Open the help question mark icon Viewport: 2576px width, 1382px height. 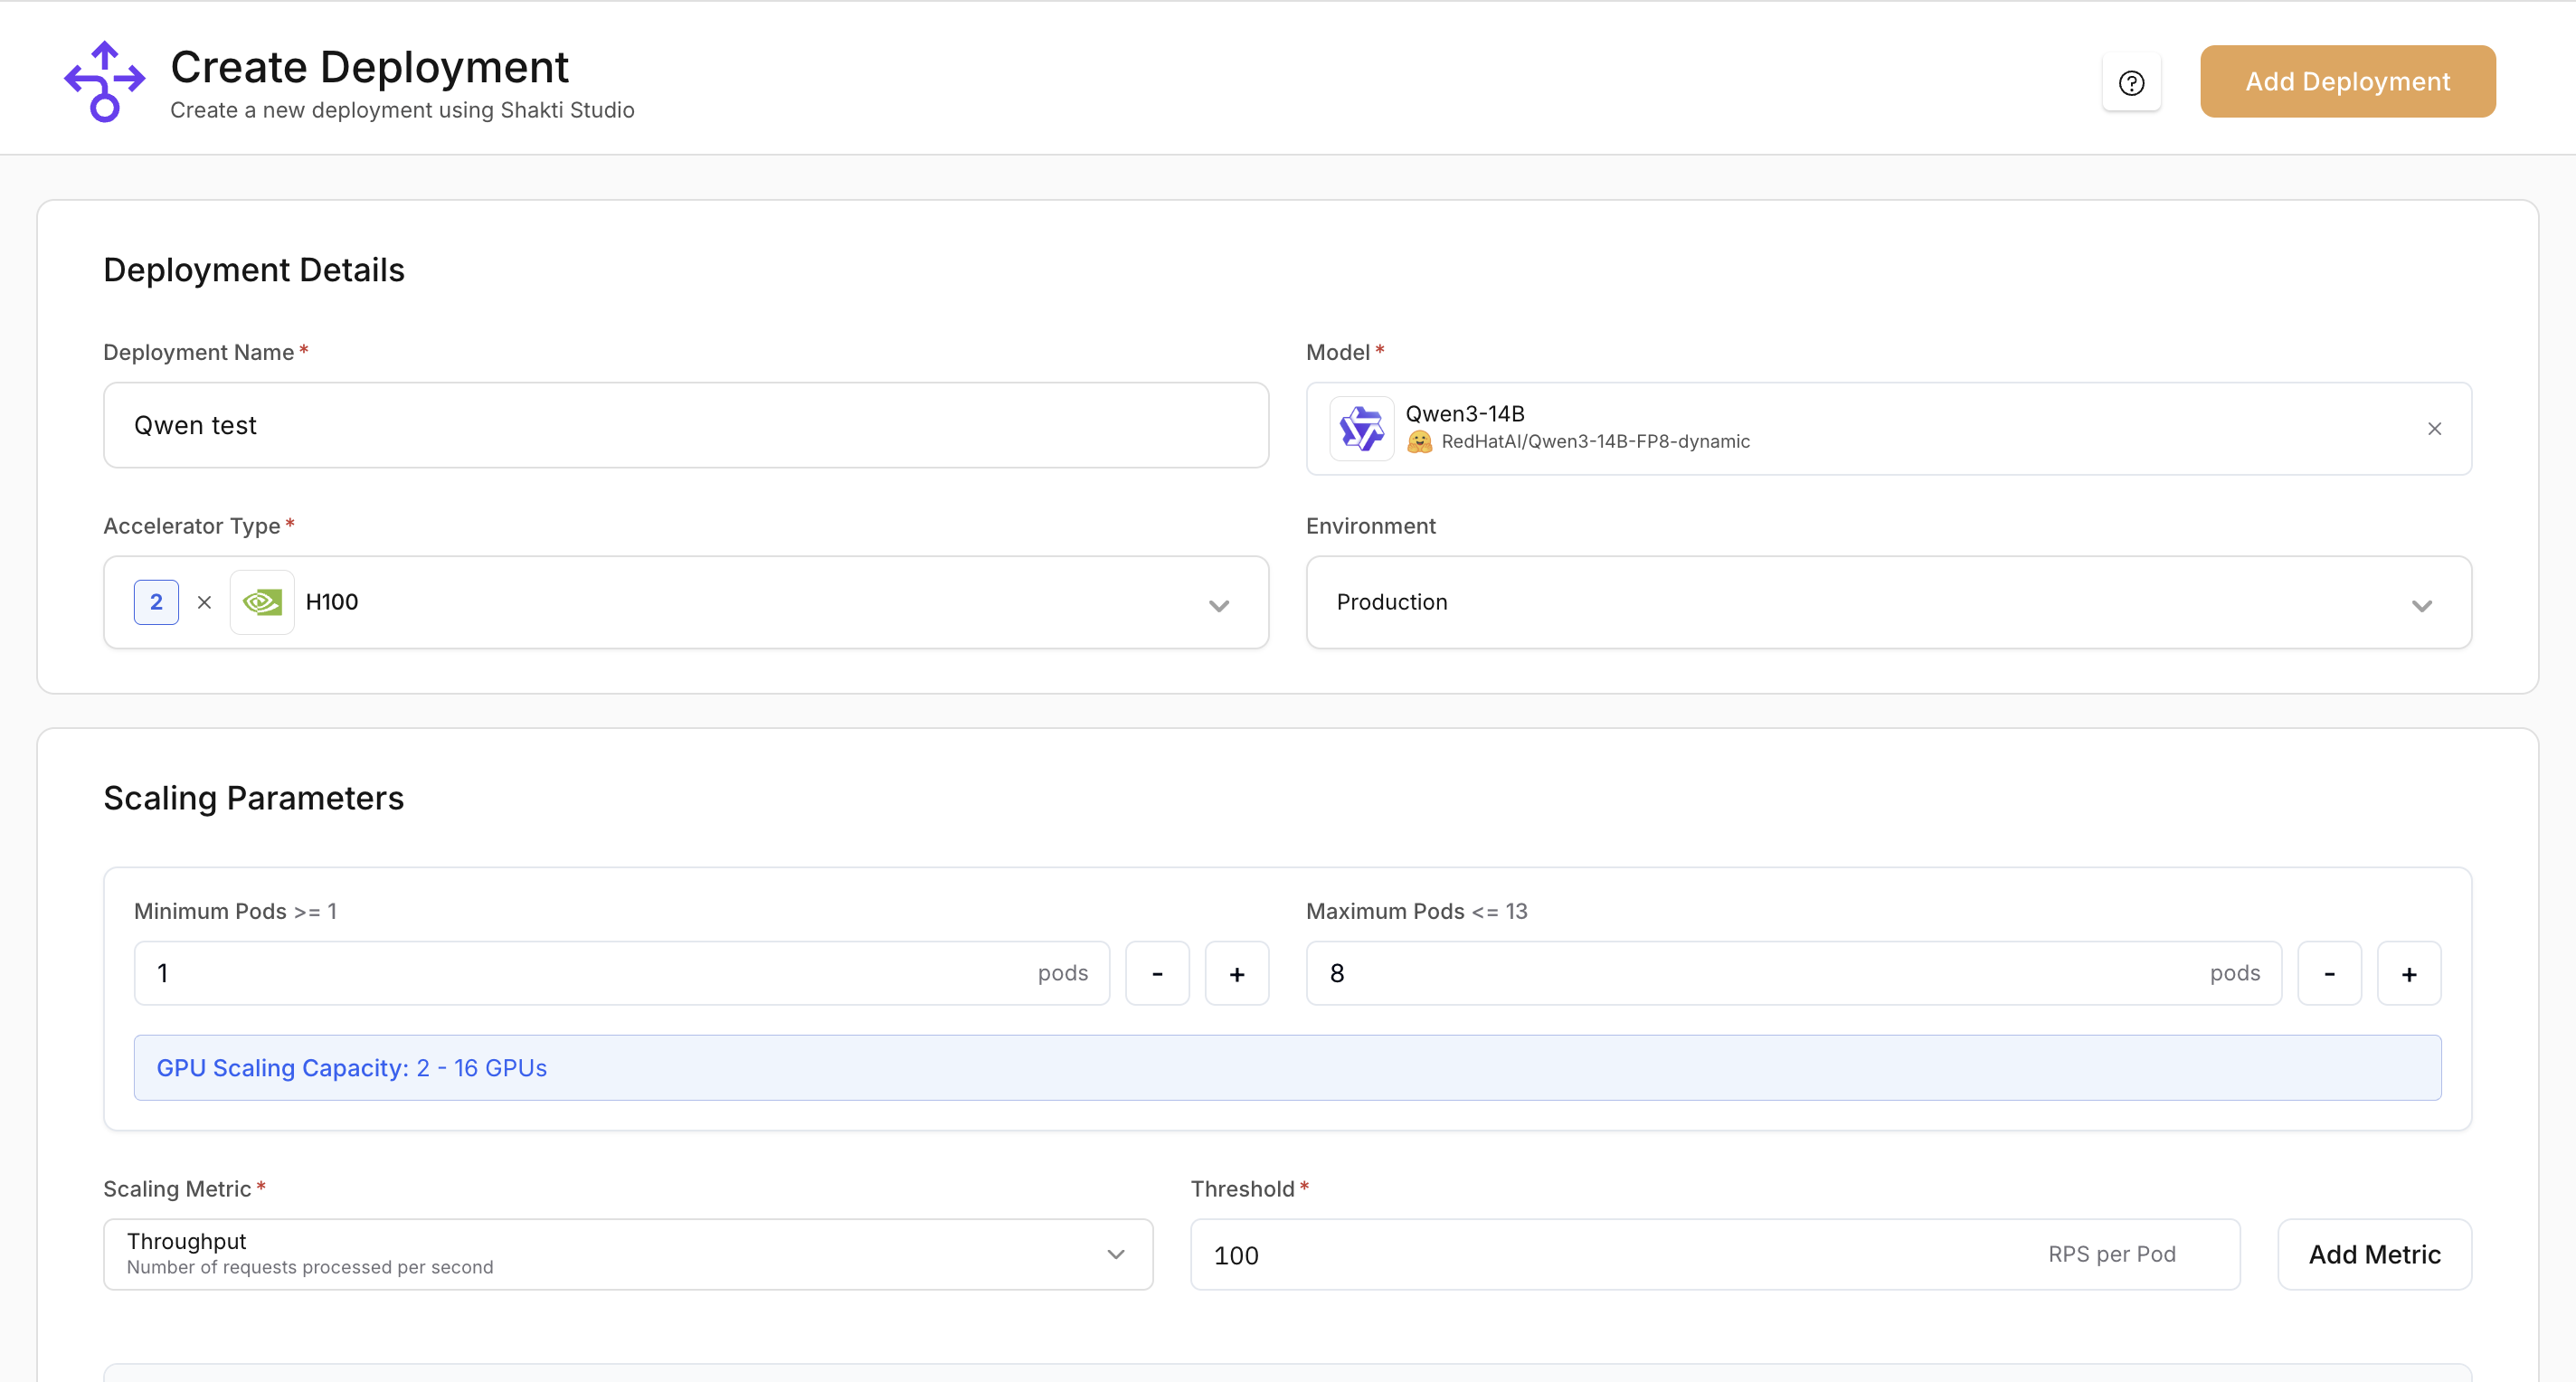pyautogui.click(x=2131, y=83)
